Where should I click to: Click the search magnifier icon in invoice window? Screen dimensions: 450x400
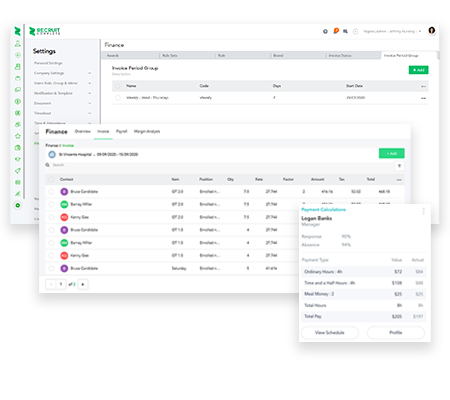pos(48,165)
